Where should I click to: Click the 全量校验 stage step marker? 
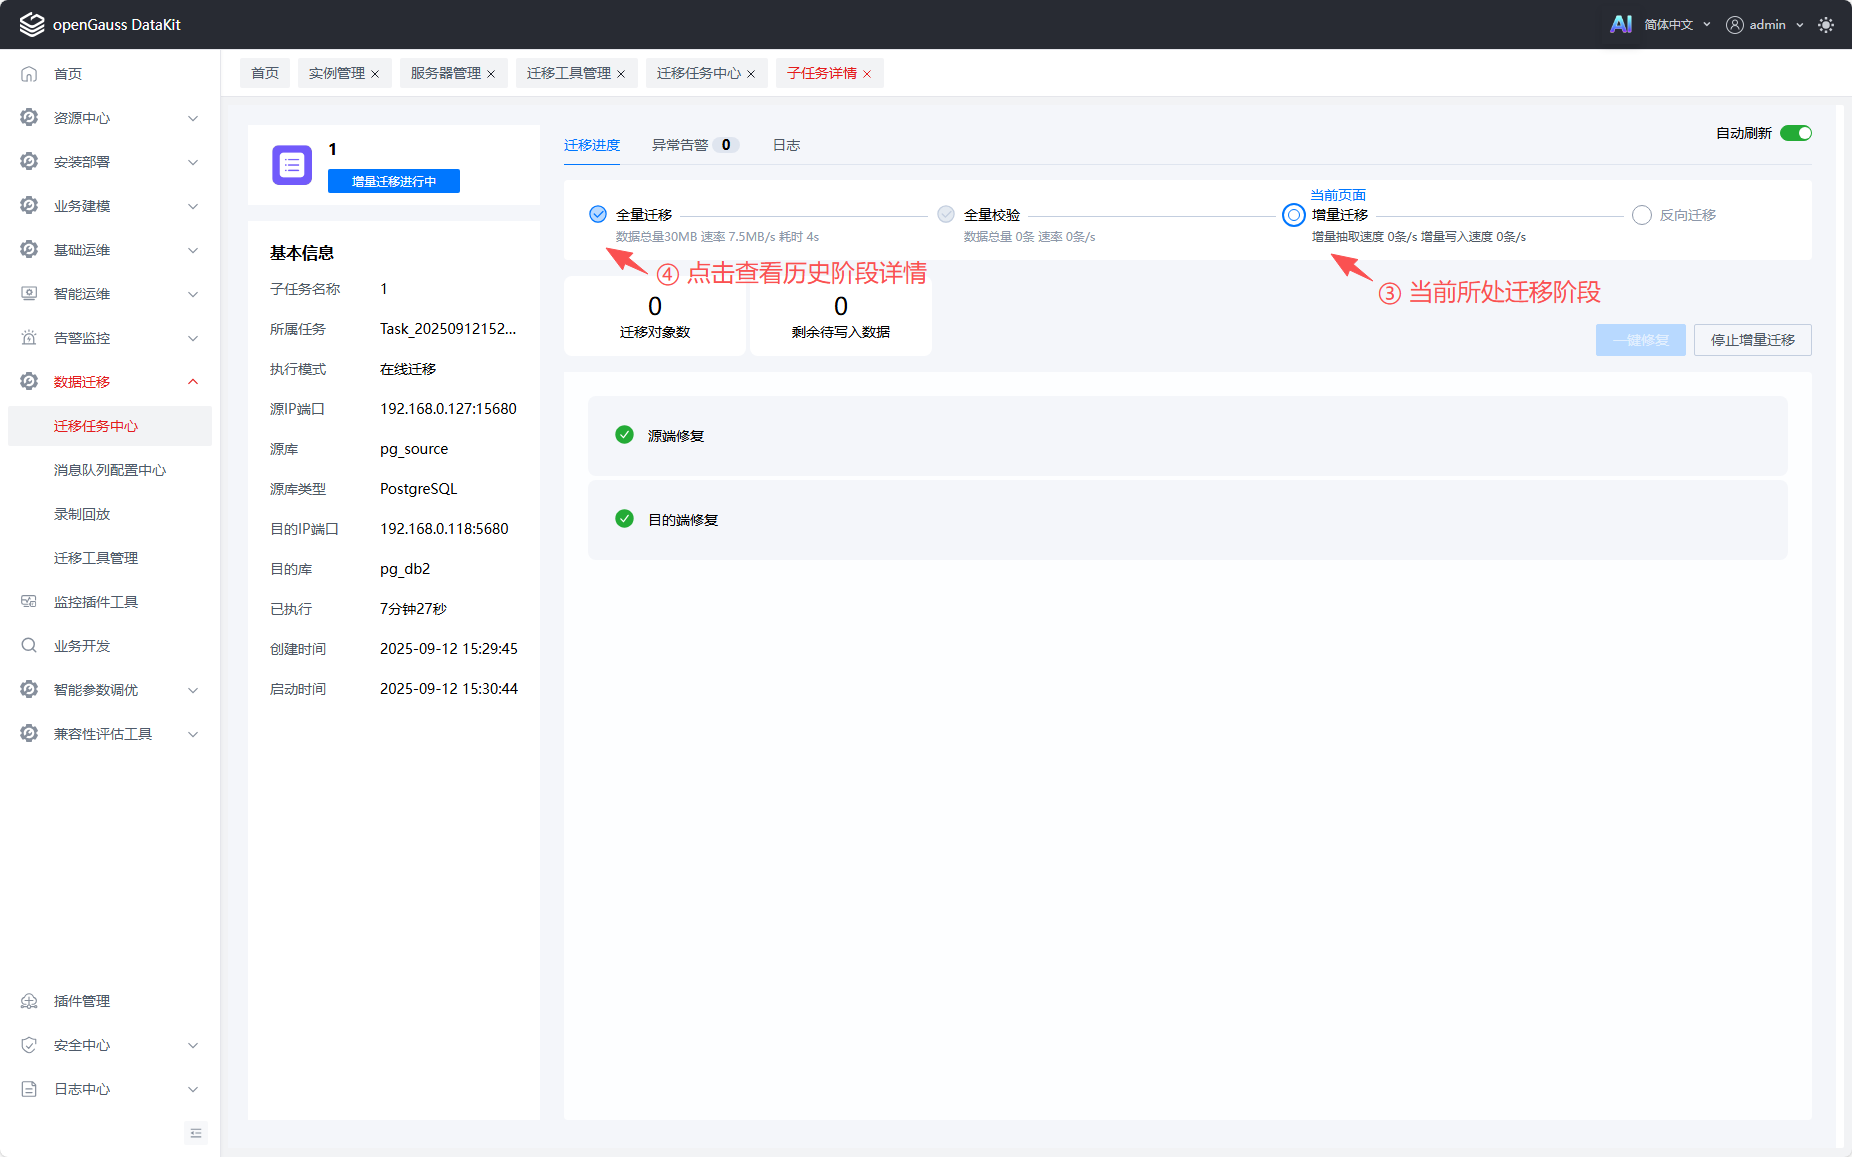point(946,214)
